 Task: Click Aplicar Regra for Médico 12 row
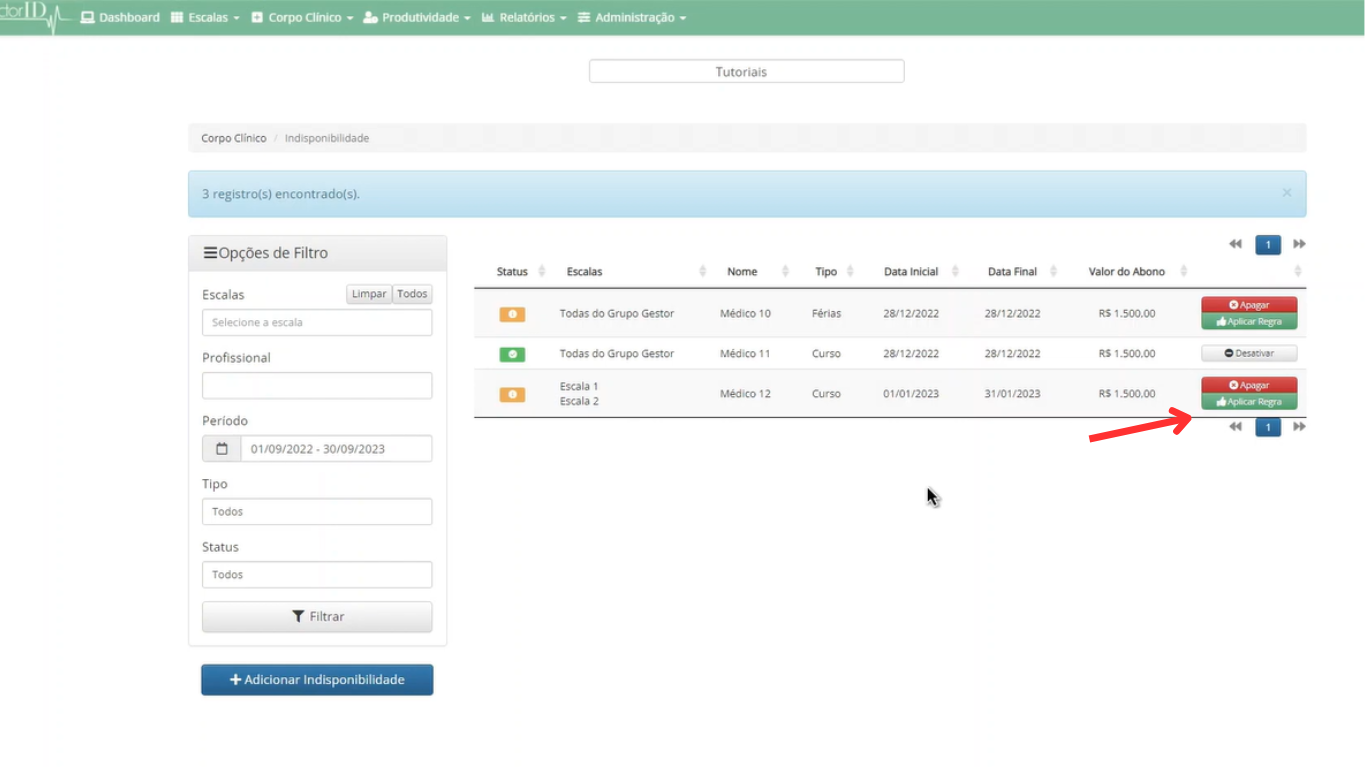tap(1249, 402)
